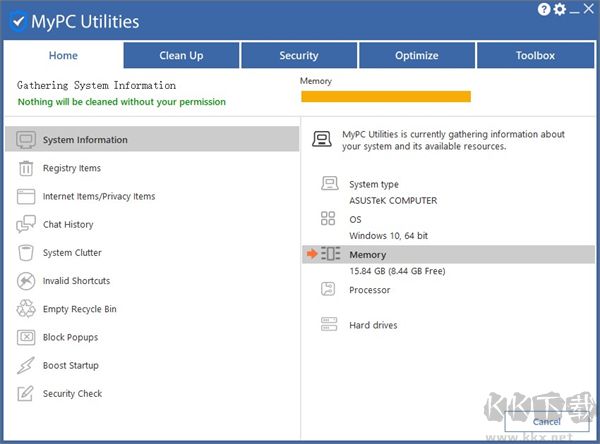This screenshot has height=444, width=600.
Task: Click the Block Popups icon
Action: pos(26,338)
